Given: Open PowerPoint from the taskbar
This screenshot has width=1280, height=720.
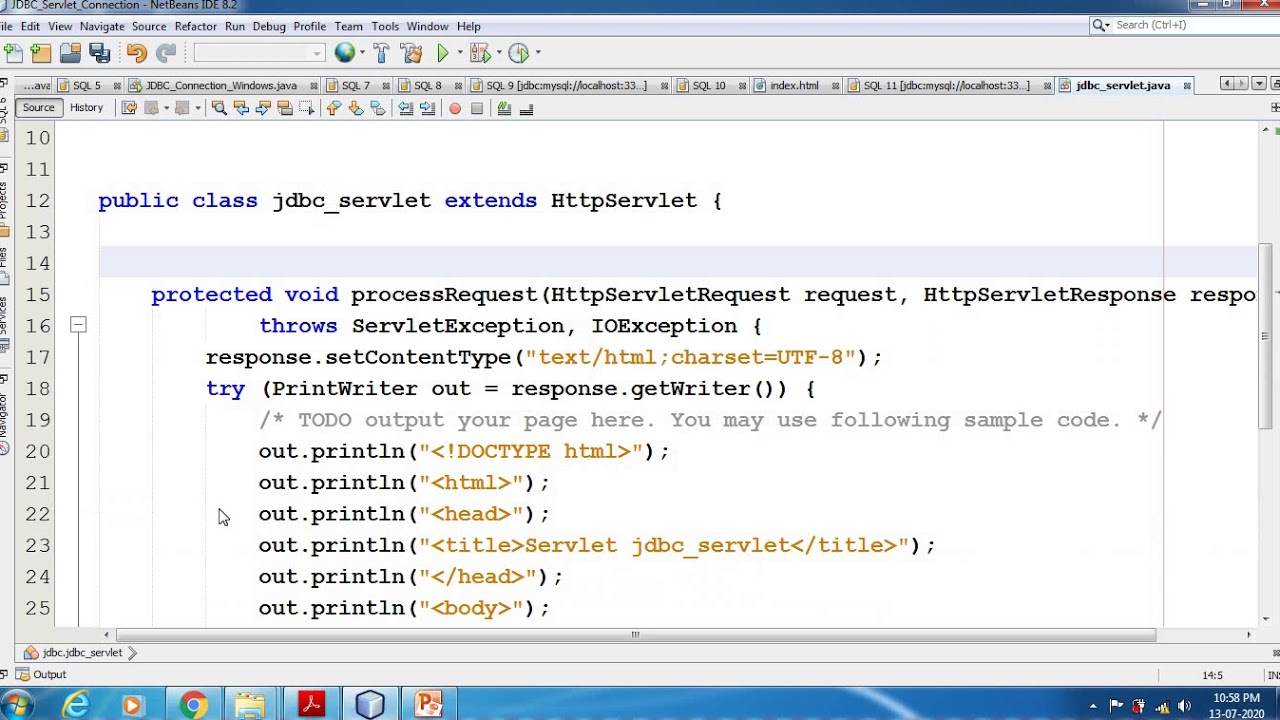Looking at the screenshot, I should [429, 705].
